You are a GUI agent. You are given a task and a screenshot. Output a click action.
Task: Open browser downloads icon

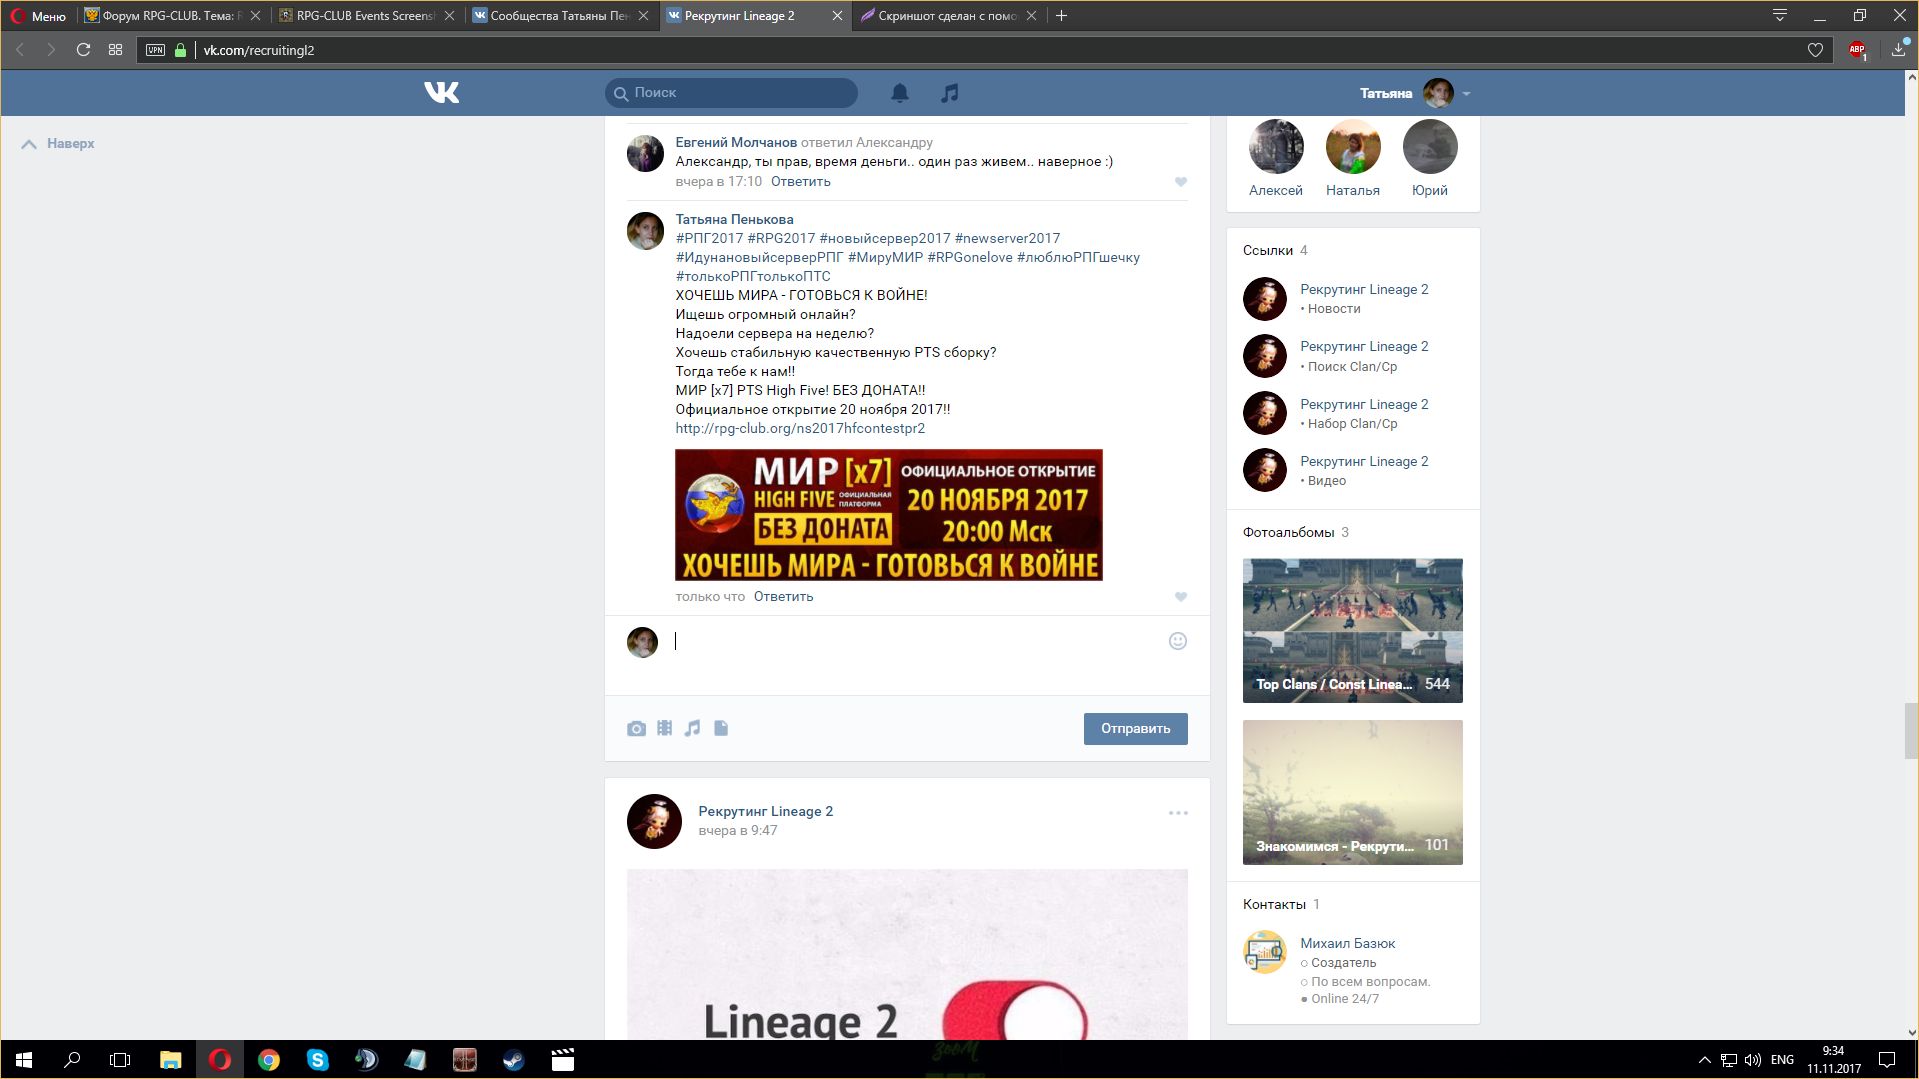tap(1898, 50)
